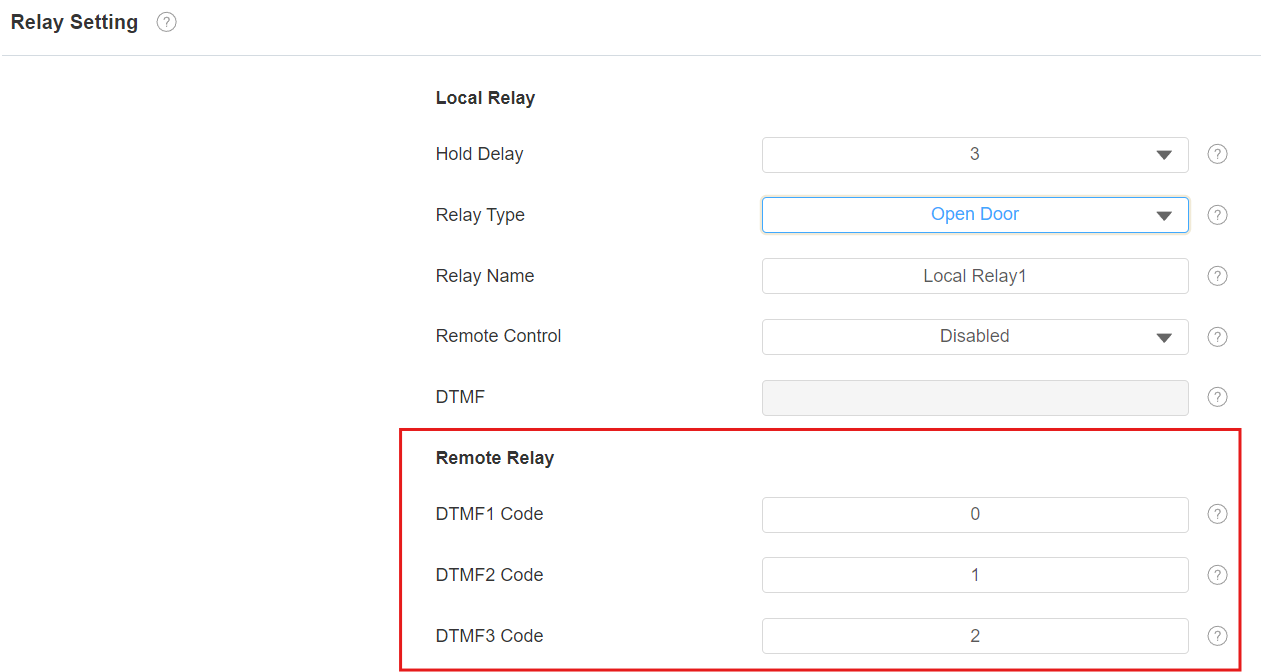1261x672 pixels.
Task: Click the DTMF3 Code label
Action: click(489, 636)
